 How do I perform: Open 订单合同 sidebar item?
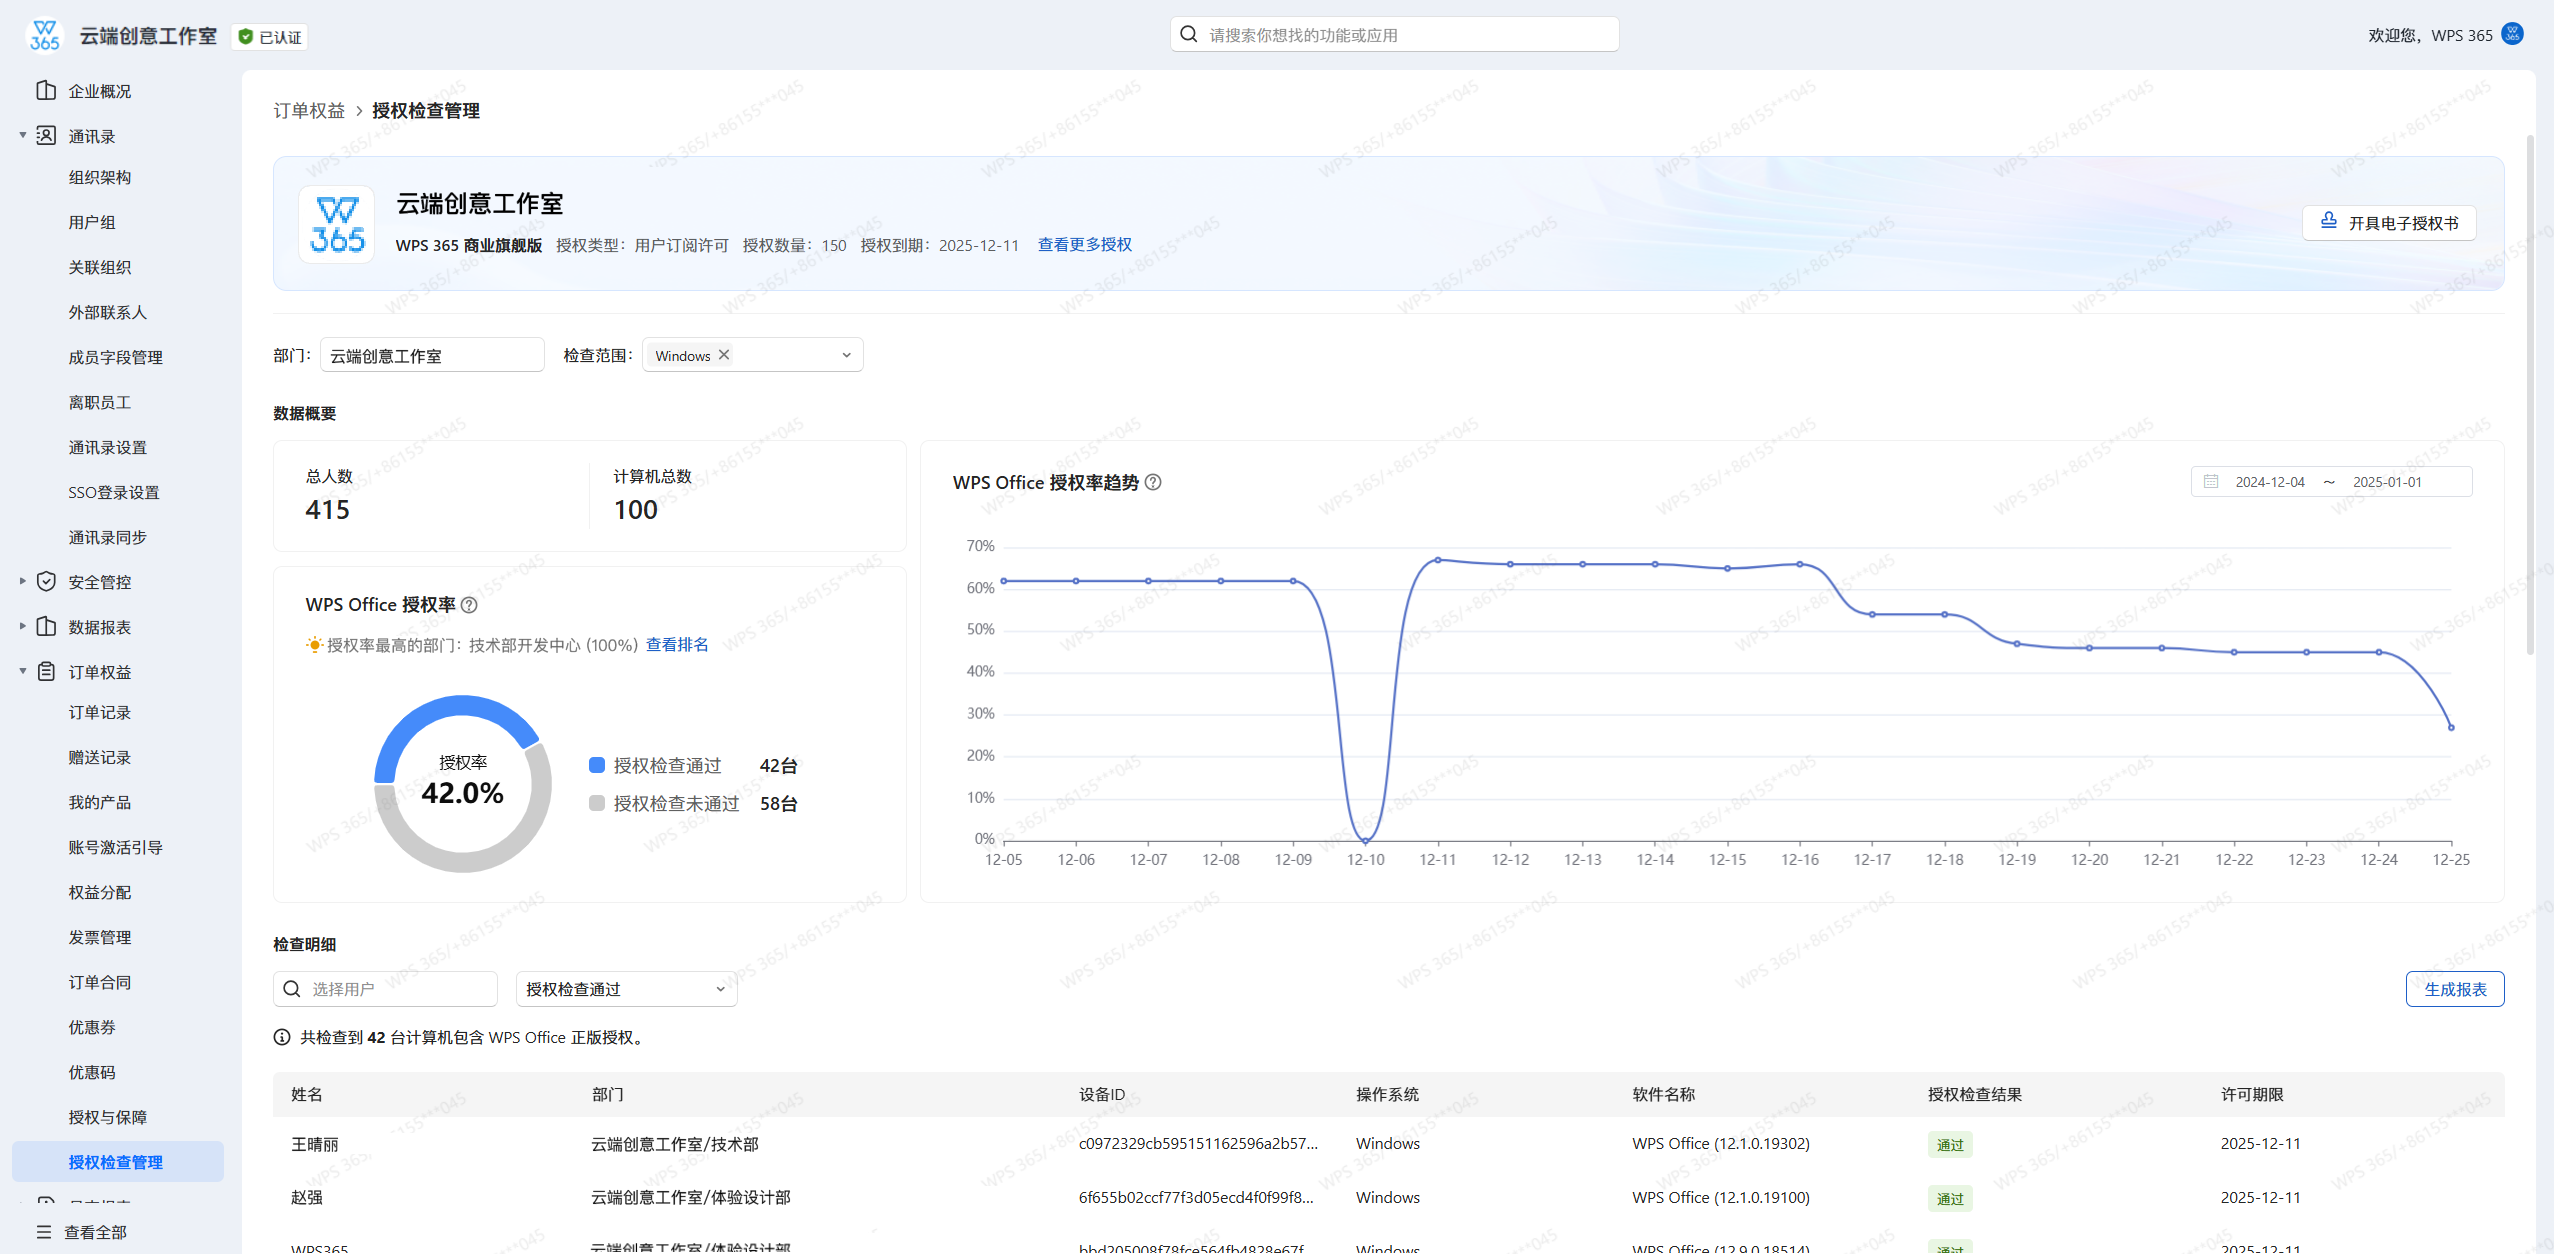99,982
